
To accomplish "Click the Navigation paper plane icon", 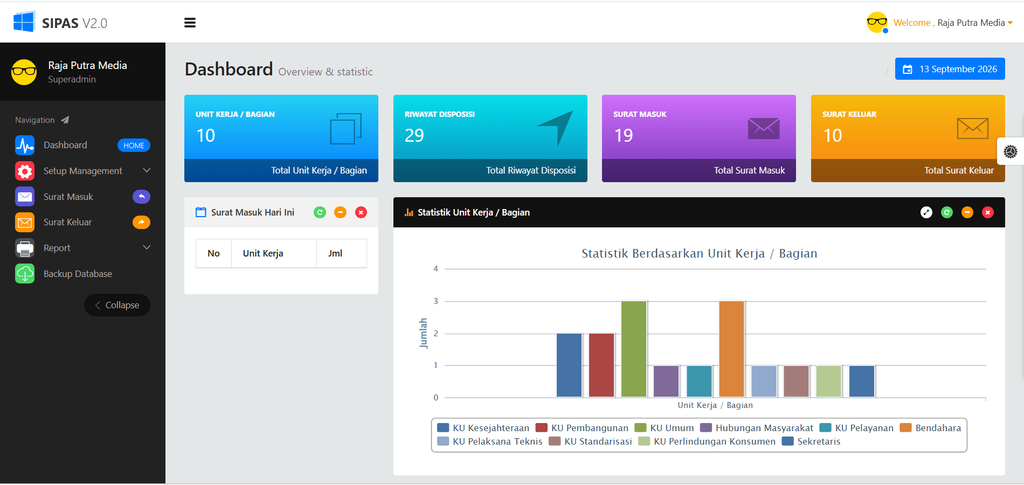I will pos(65,120).
